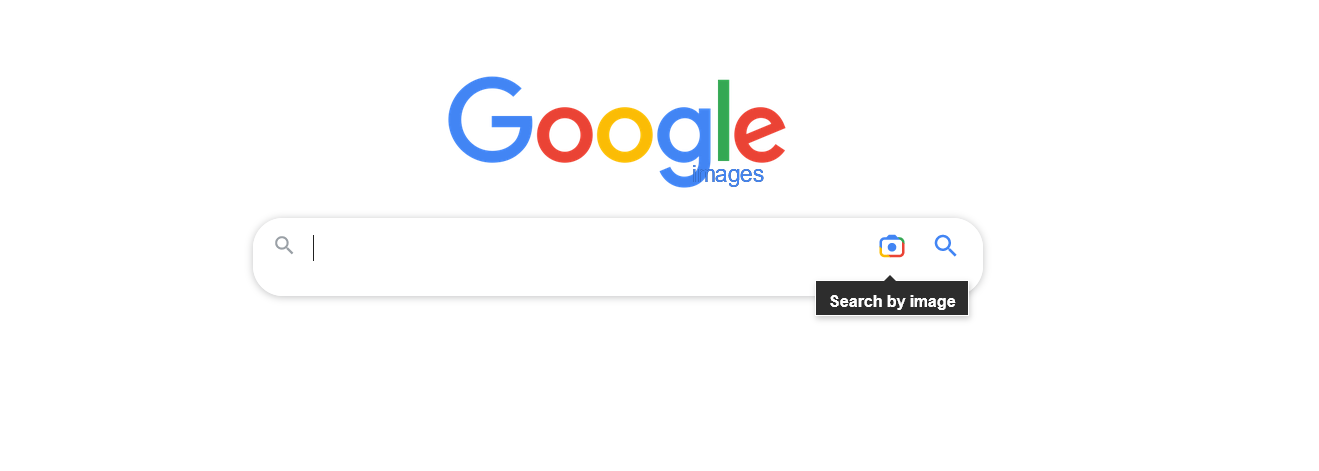This screenshot has width=1319, height=471.
Task: Open Search by image camera icon
Action: point(892,246)
